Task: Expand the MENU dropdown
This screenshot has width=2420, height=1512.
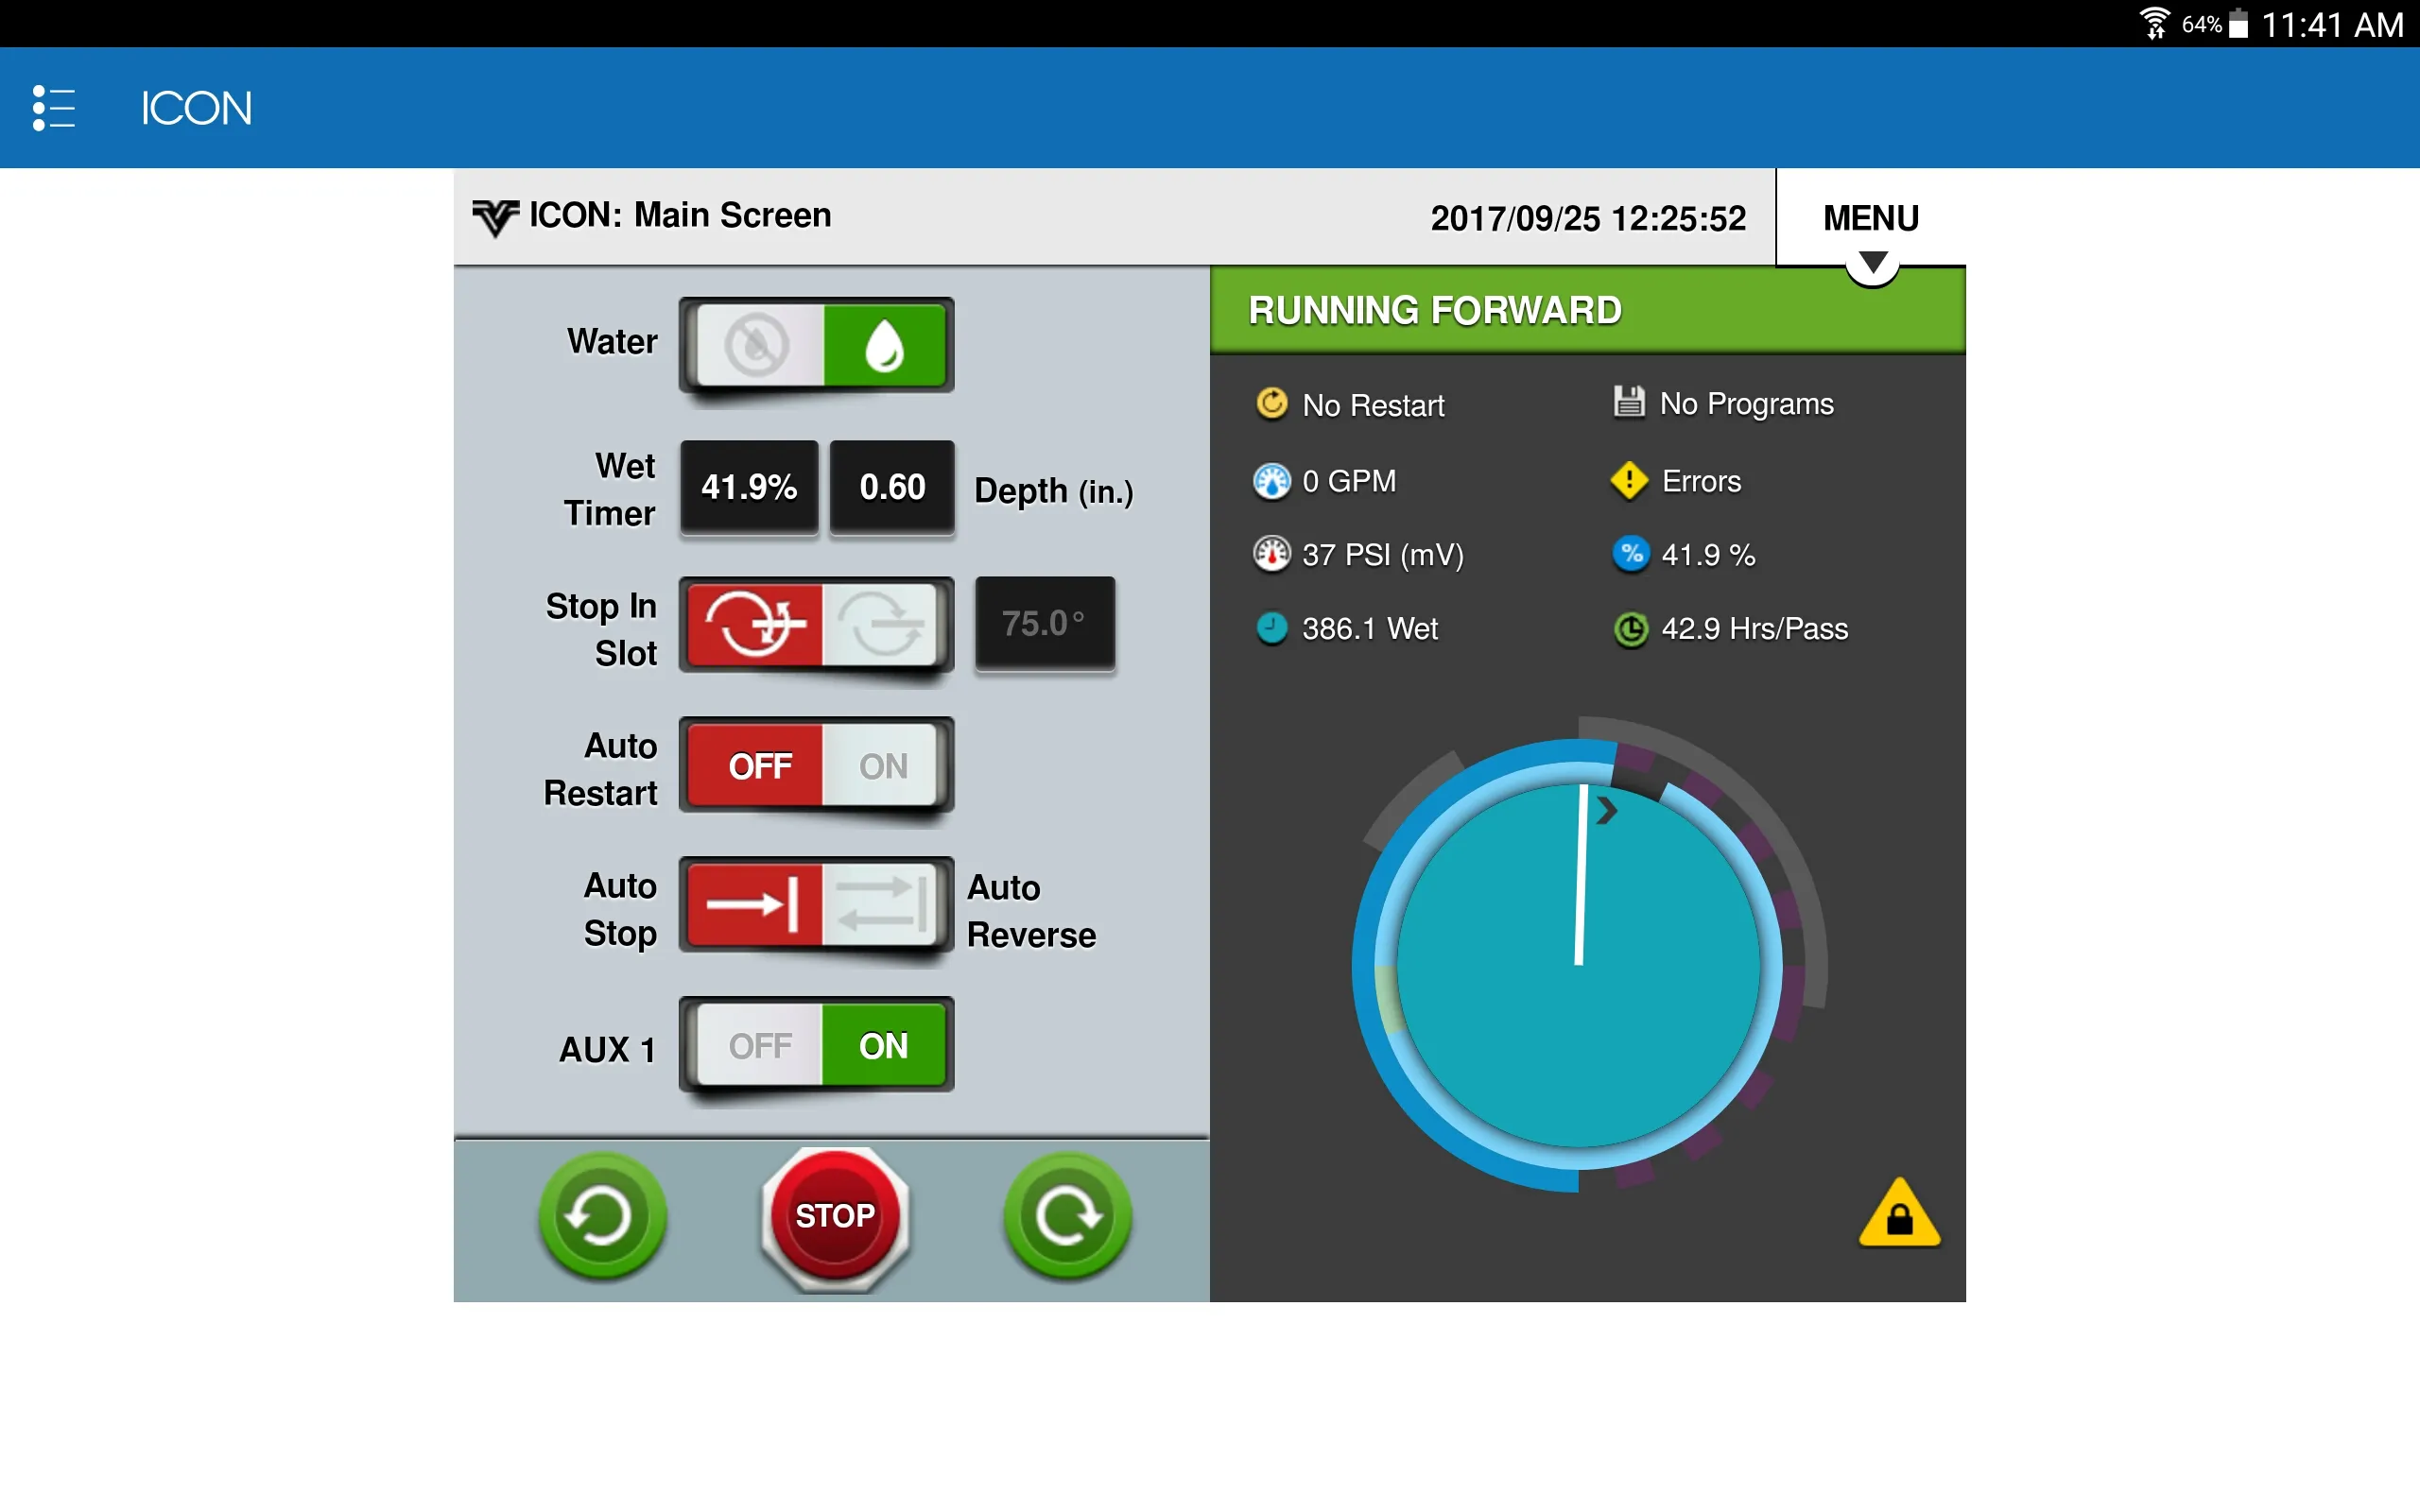Action: tap(1870, 218)
